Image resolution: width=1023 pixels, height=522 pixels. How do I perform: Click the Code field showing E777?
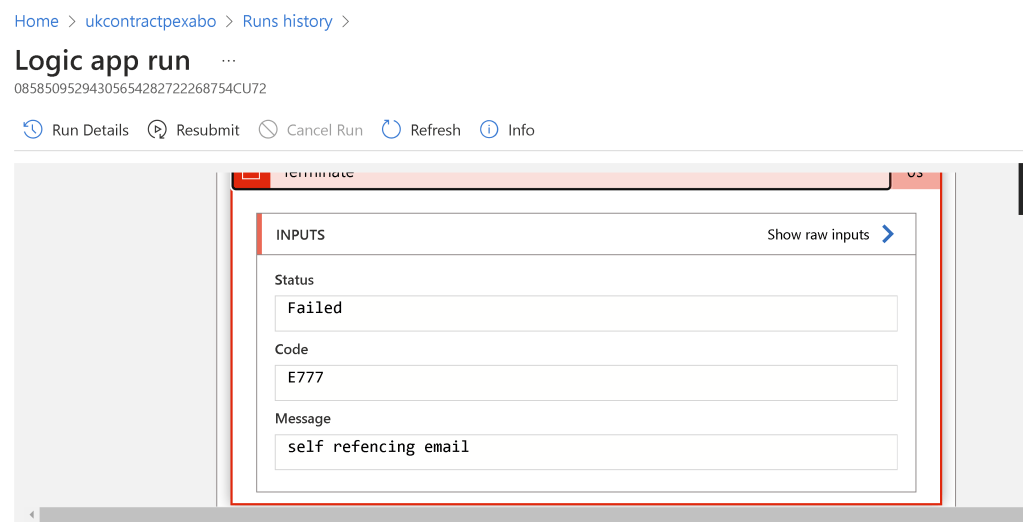[586, 382]
